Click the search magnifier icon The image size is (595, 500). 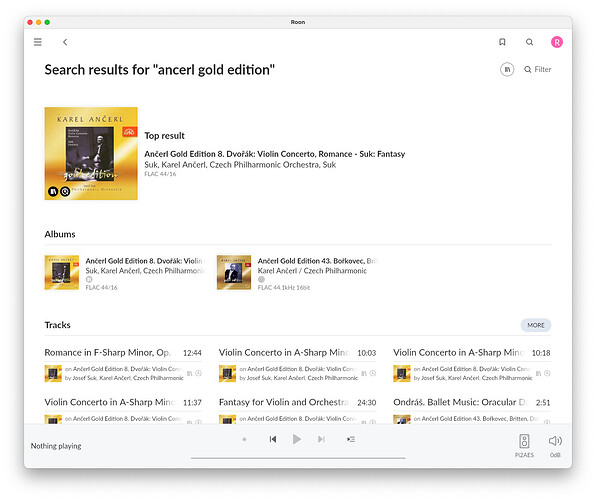[x=529, y=42]
